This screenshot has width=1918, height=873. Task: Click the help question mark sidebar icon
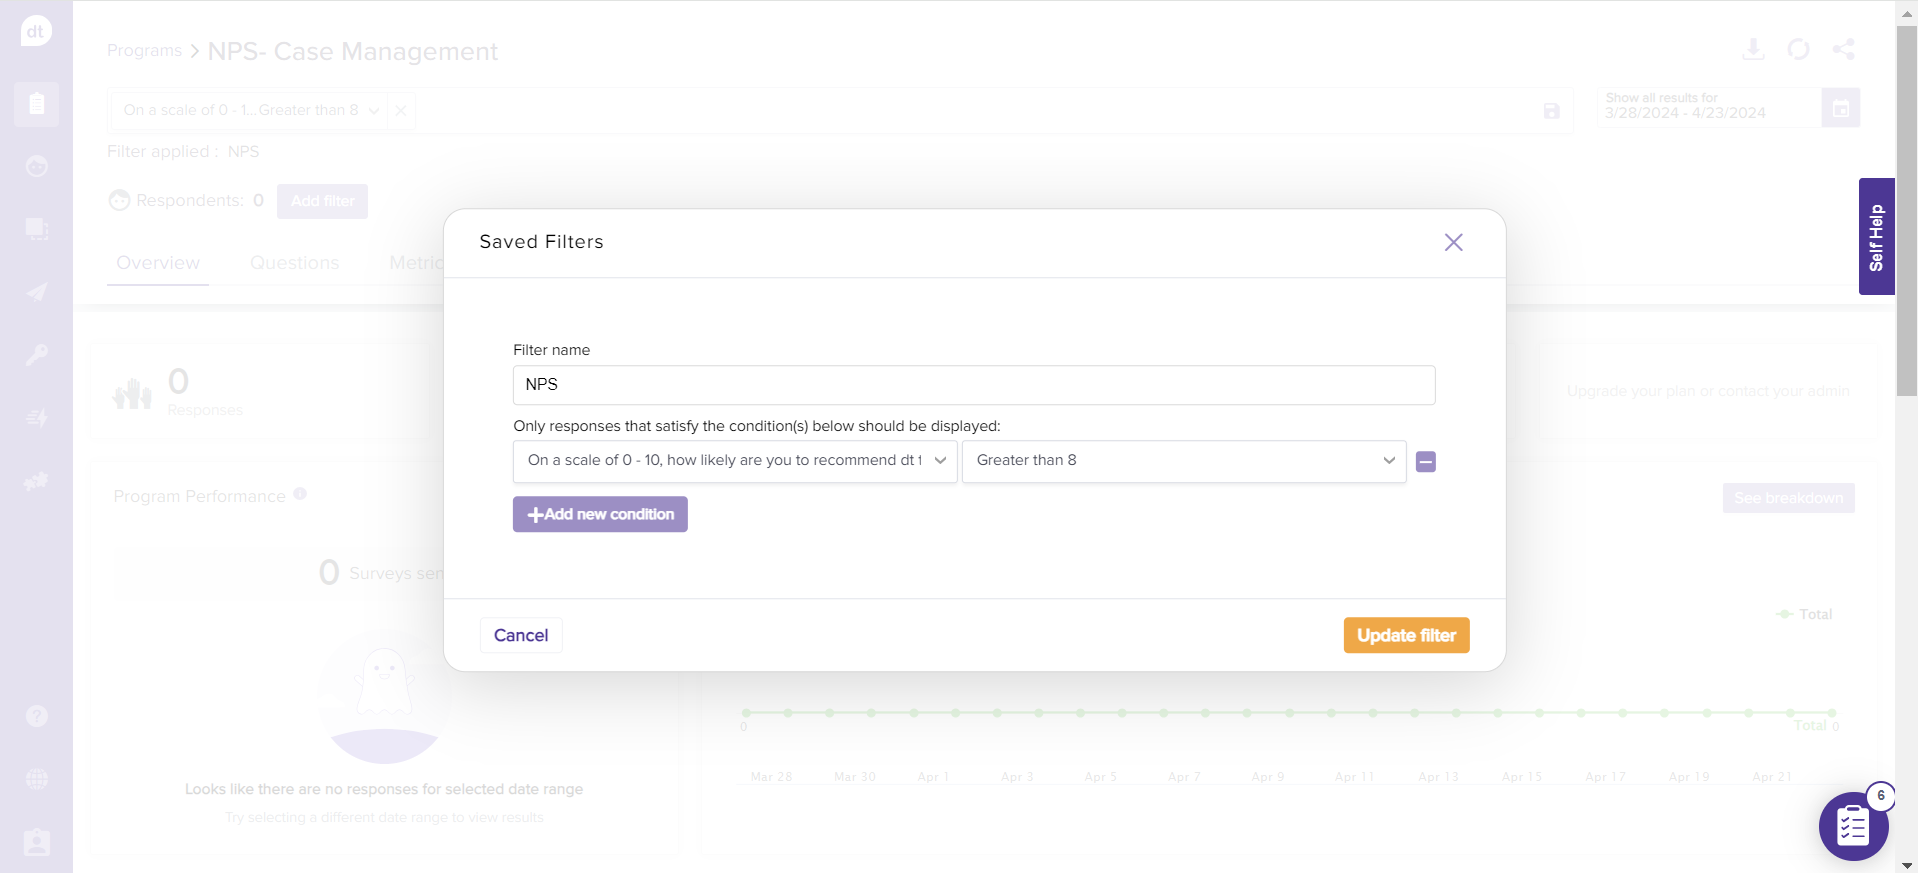[x=36, y=716]
